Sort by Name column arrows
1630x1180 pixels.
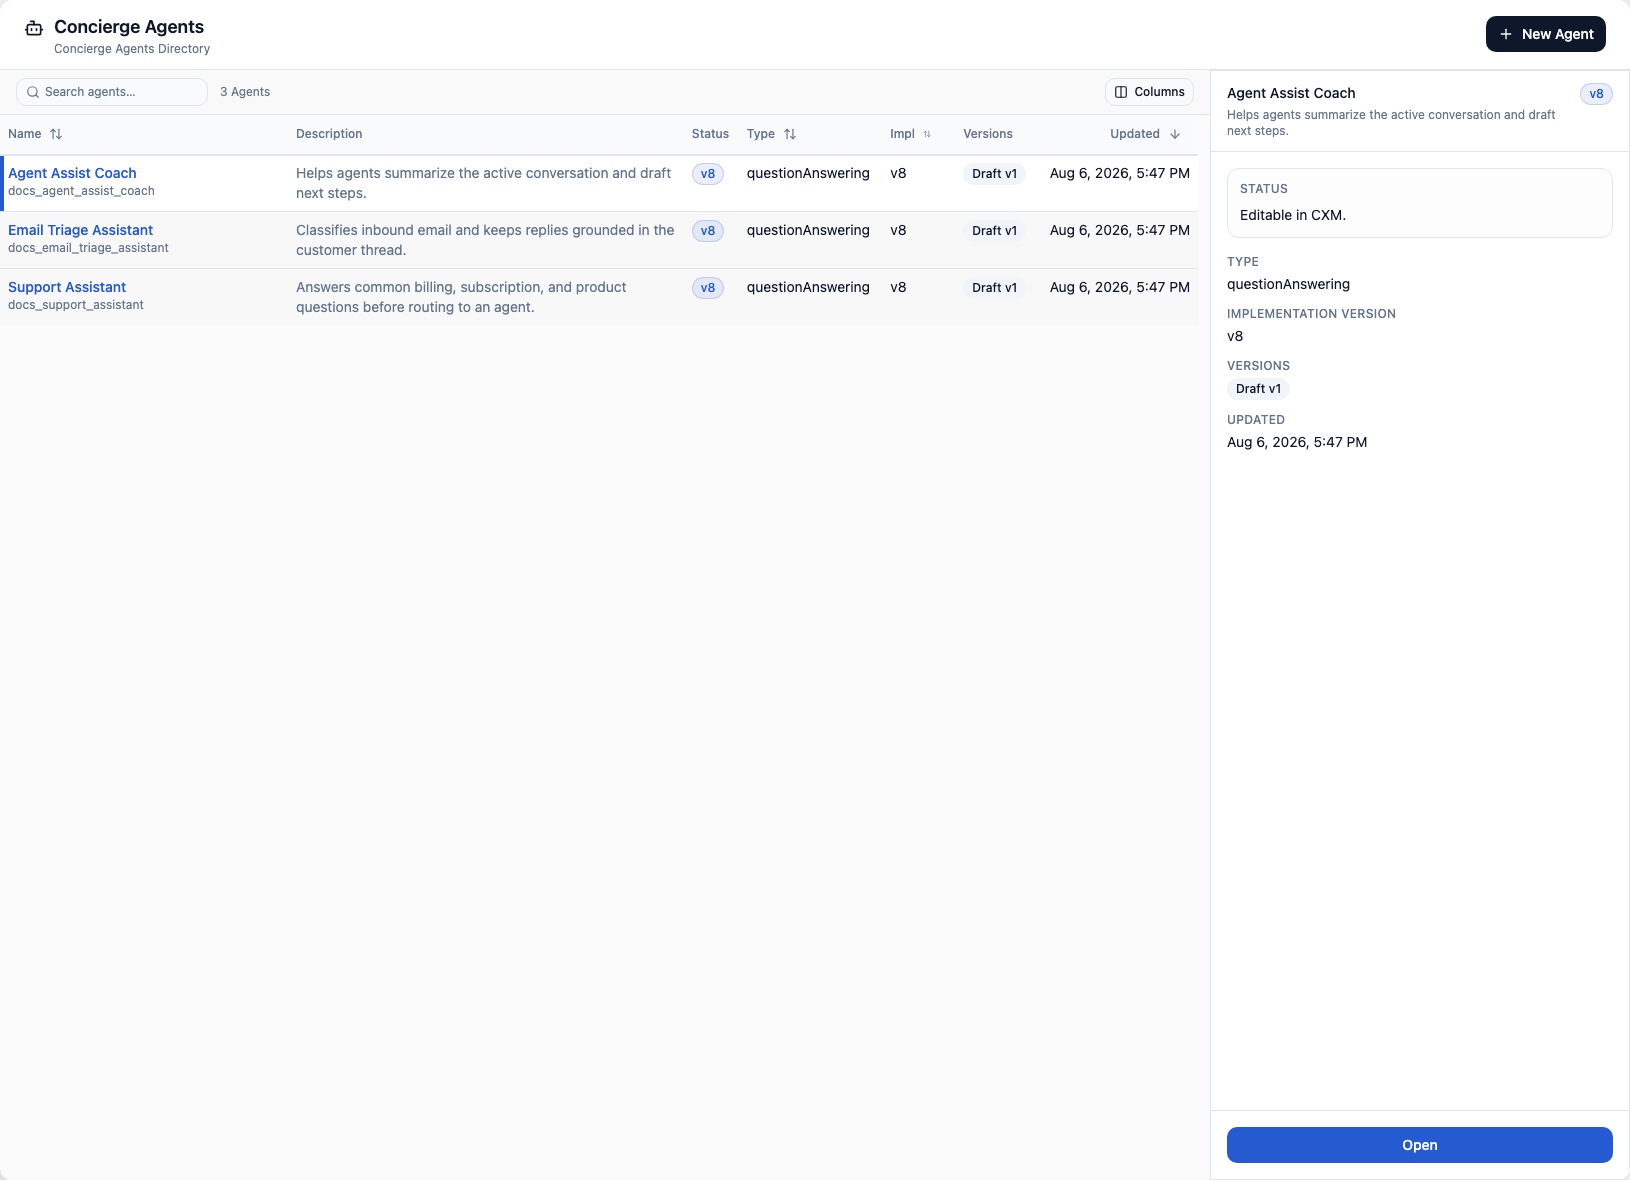coord(56,134)
